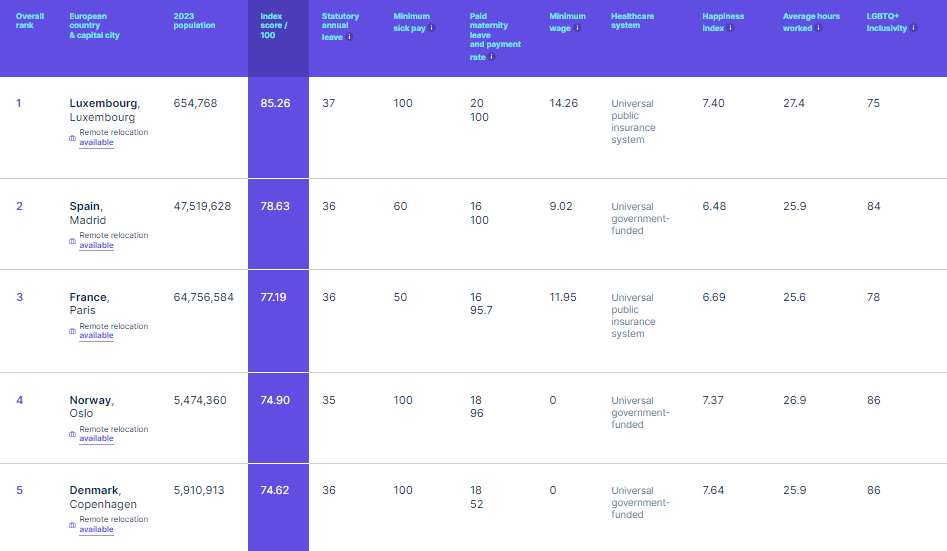Viewport: 947px width, 551px height.
Task: Open info icon for Average hours worked
Action: click(818, 29)
